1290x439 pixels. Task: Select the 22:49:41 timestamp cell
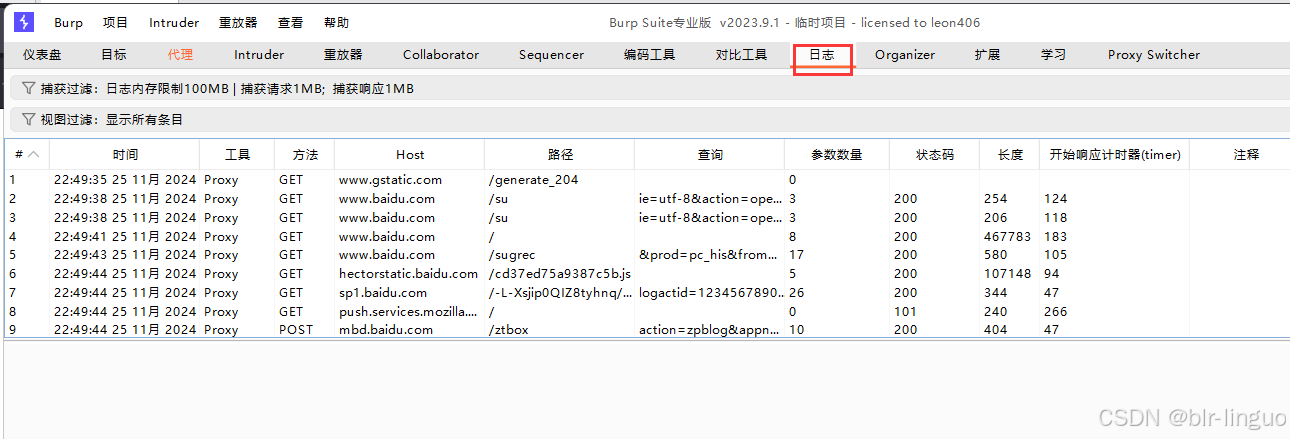click(x=125, y=237)
